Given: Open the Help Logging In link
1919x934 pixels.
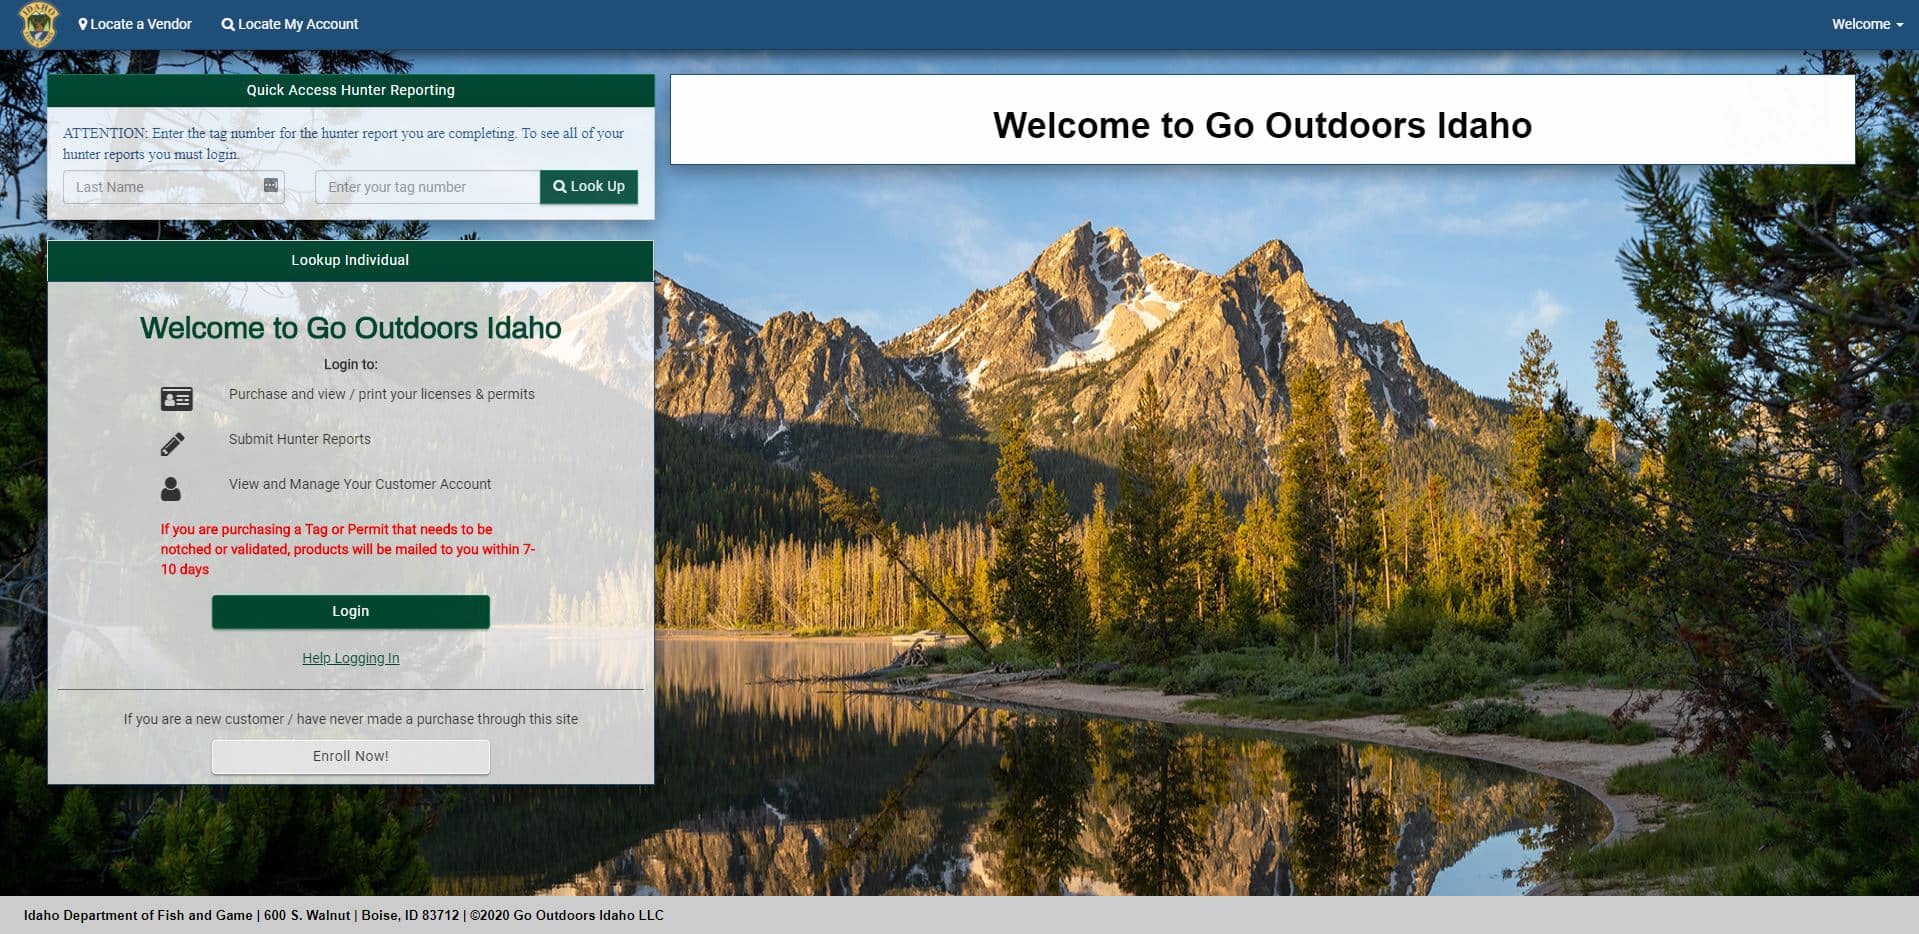Looking at the screenshot, I should (351, 658).
